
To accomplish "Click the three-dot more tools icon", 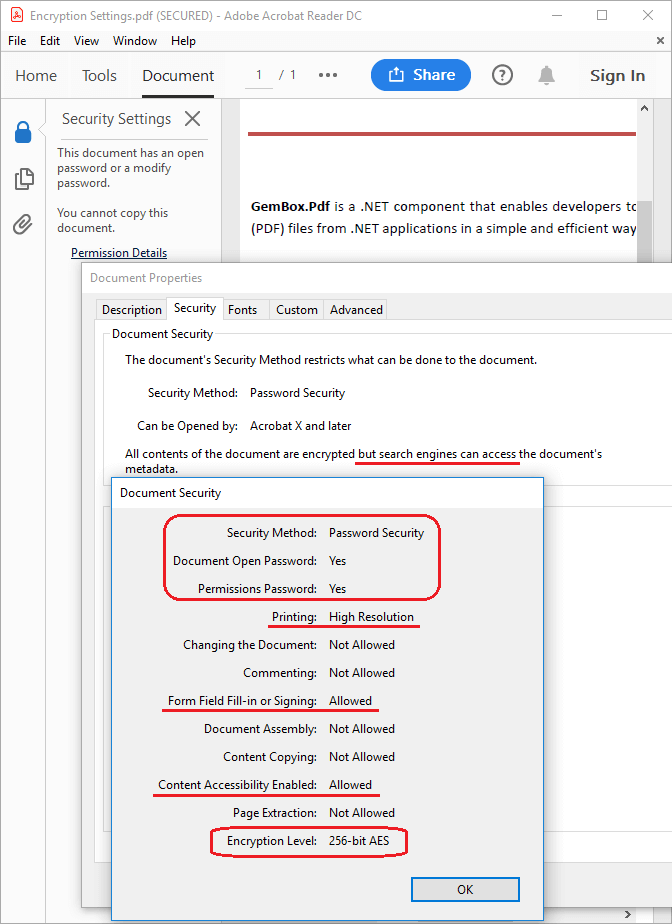I will point(328,75).
